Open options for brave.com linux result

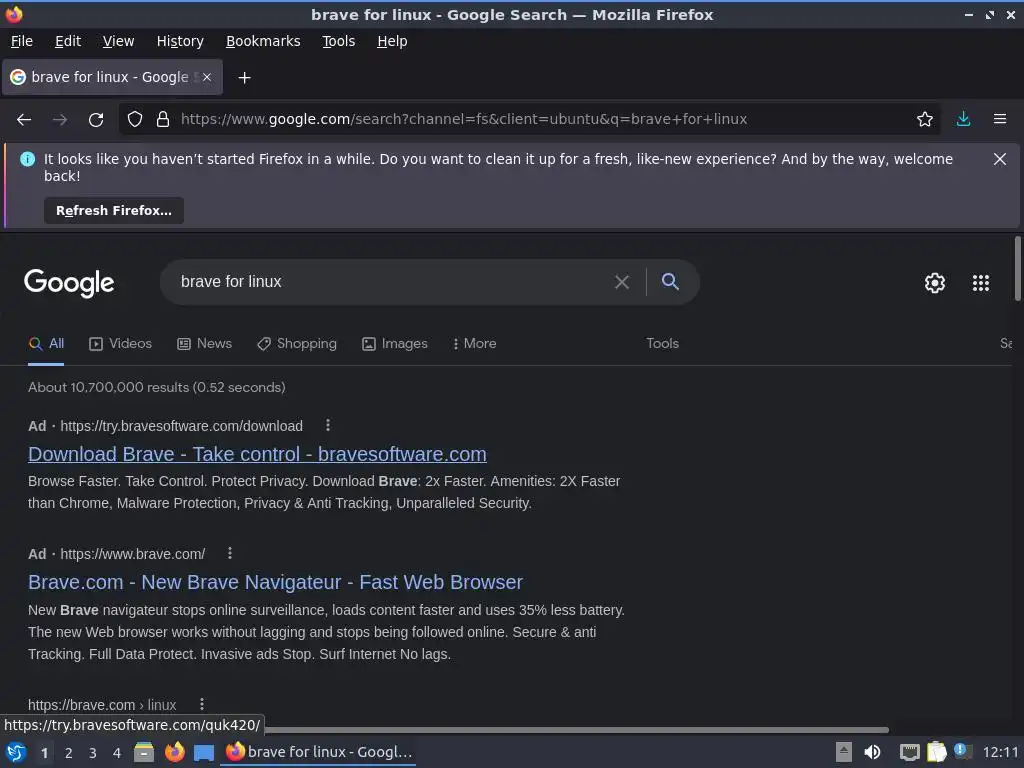[x=202, y=704]
